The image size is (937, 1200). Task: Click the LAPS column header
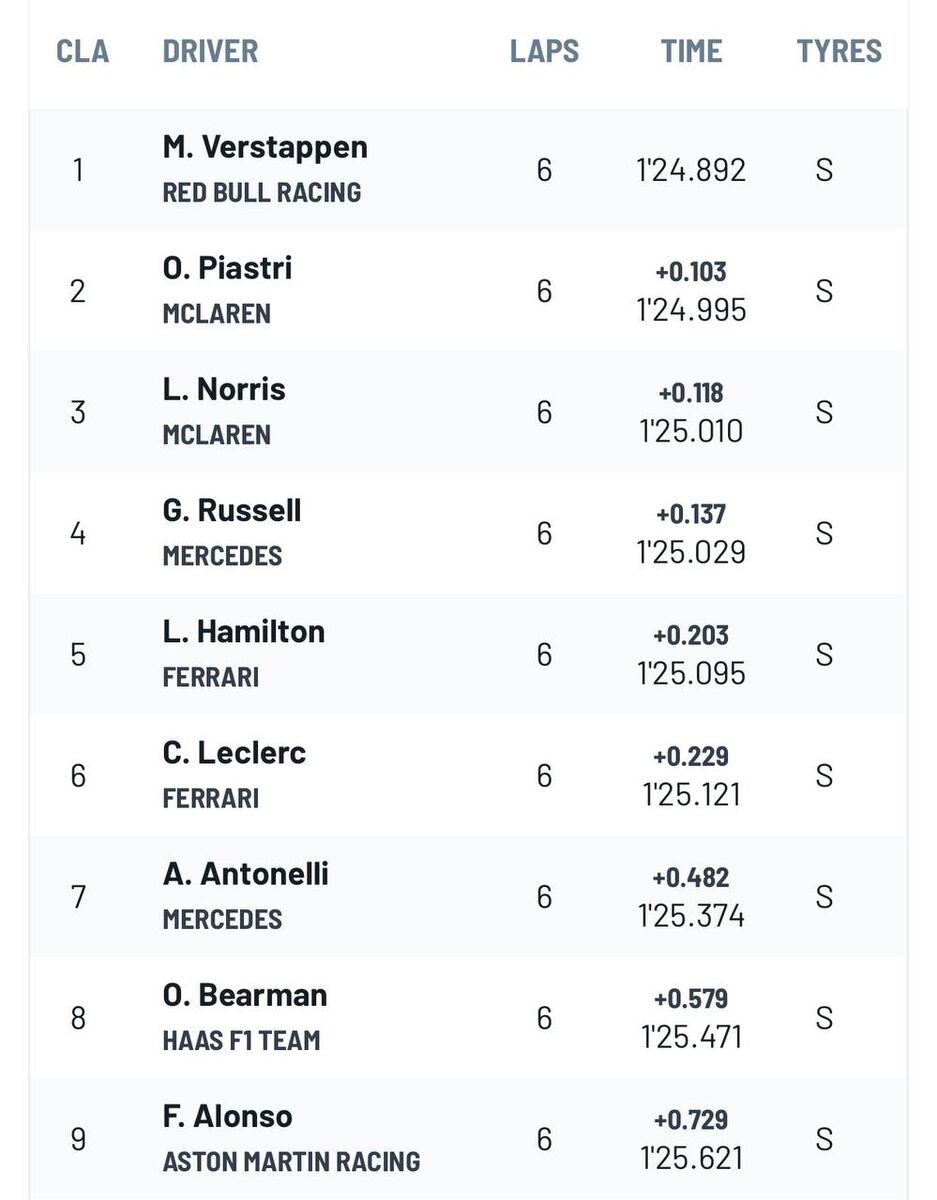pos(544,50)
